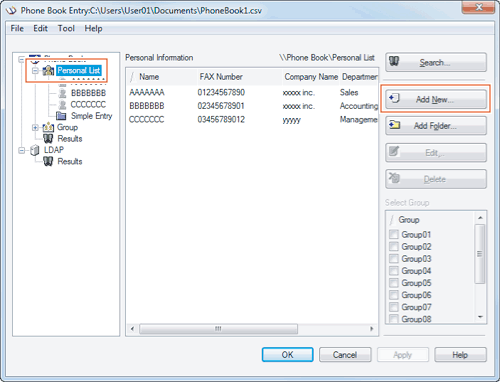Image resolution: width=500 pixels, height=382 pixels.
Task: Open the Tool menu
Action: pos(66,28)
